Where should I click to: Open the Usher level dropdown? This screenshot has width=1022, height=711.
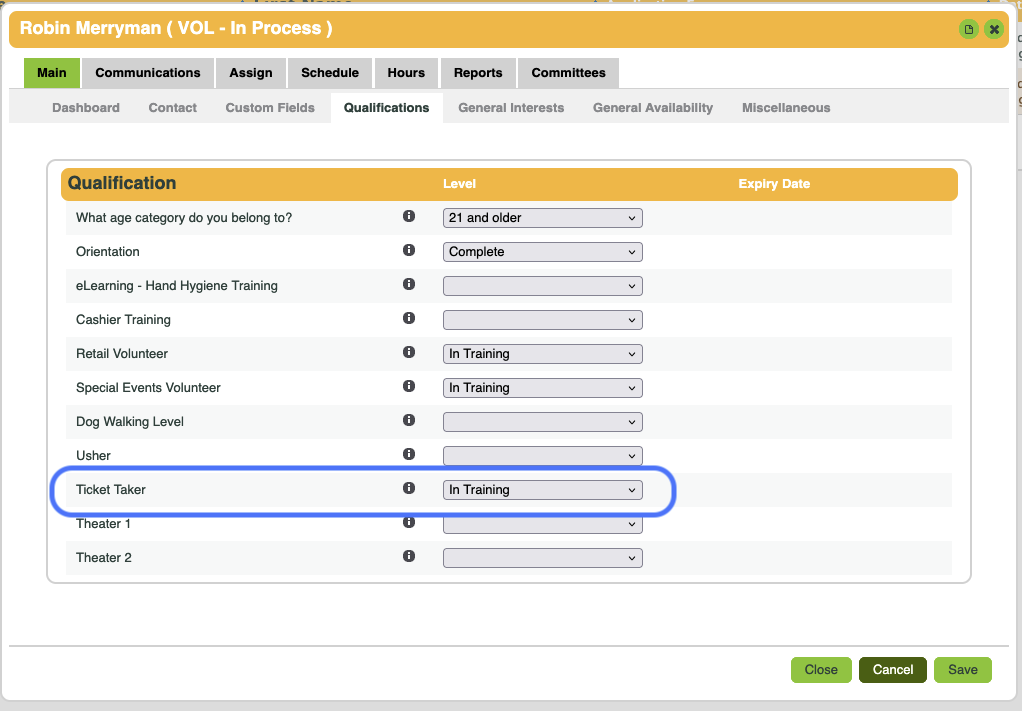coord(542,456)
